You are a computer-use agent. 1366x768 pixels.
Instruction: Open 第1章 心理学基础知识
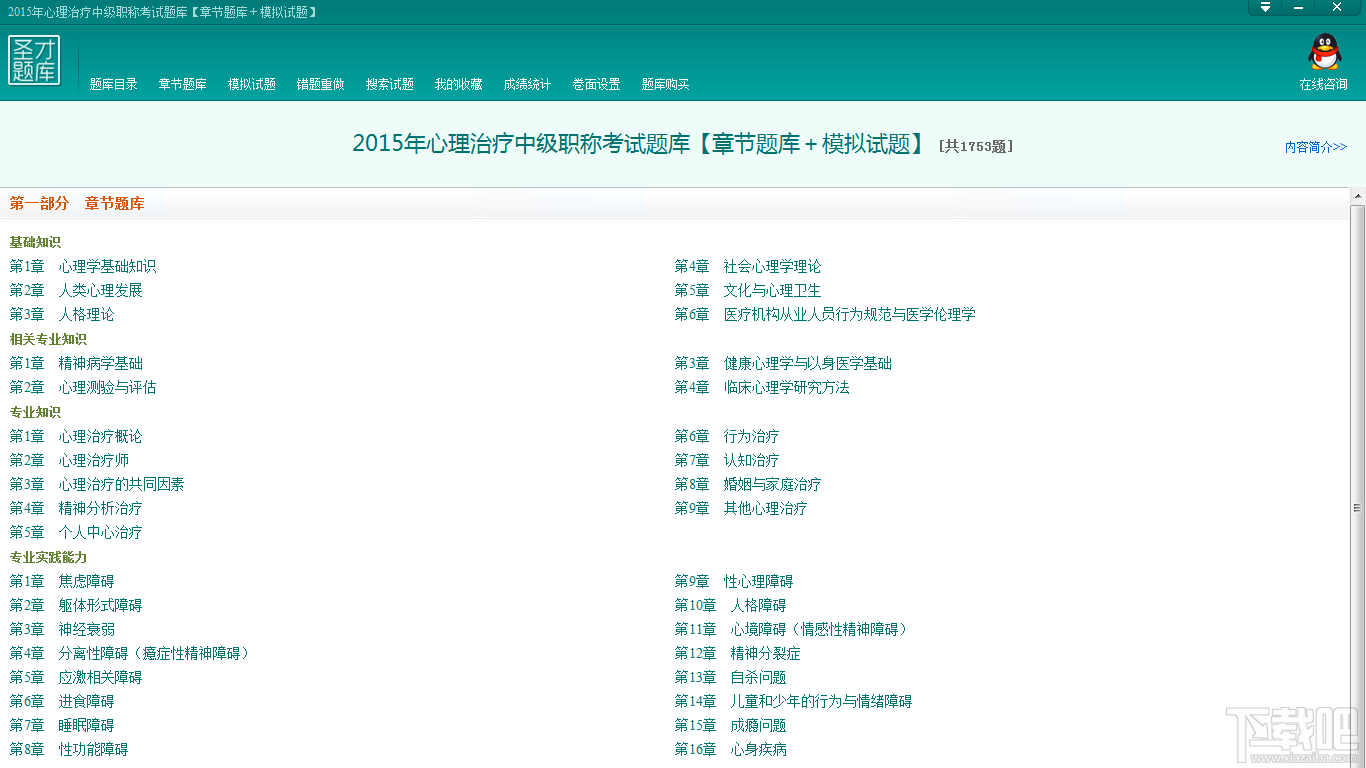pos(83,266)
